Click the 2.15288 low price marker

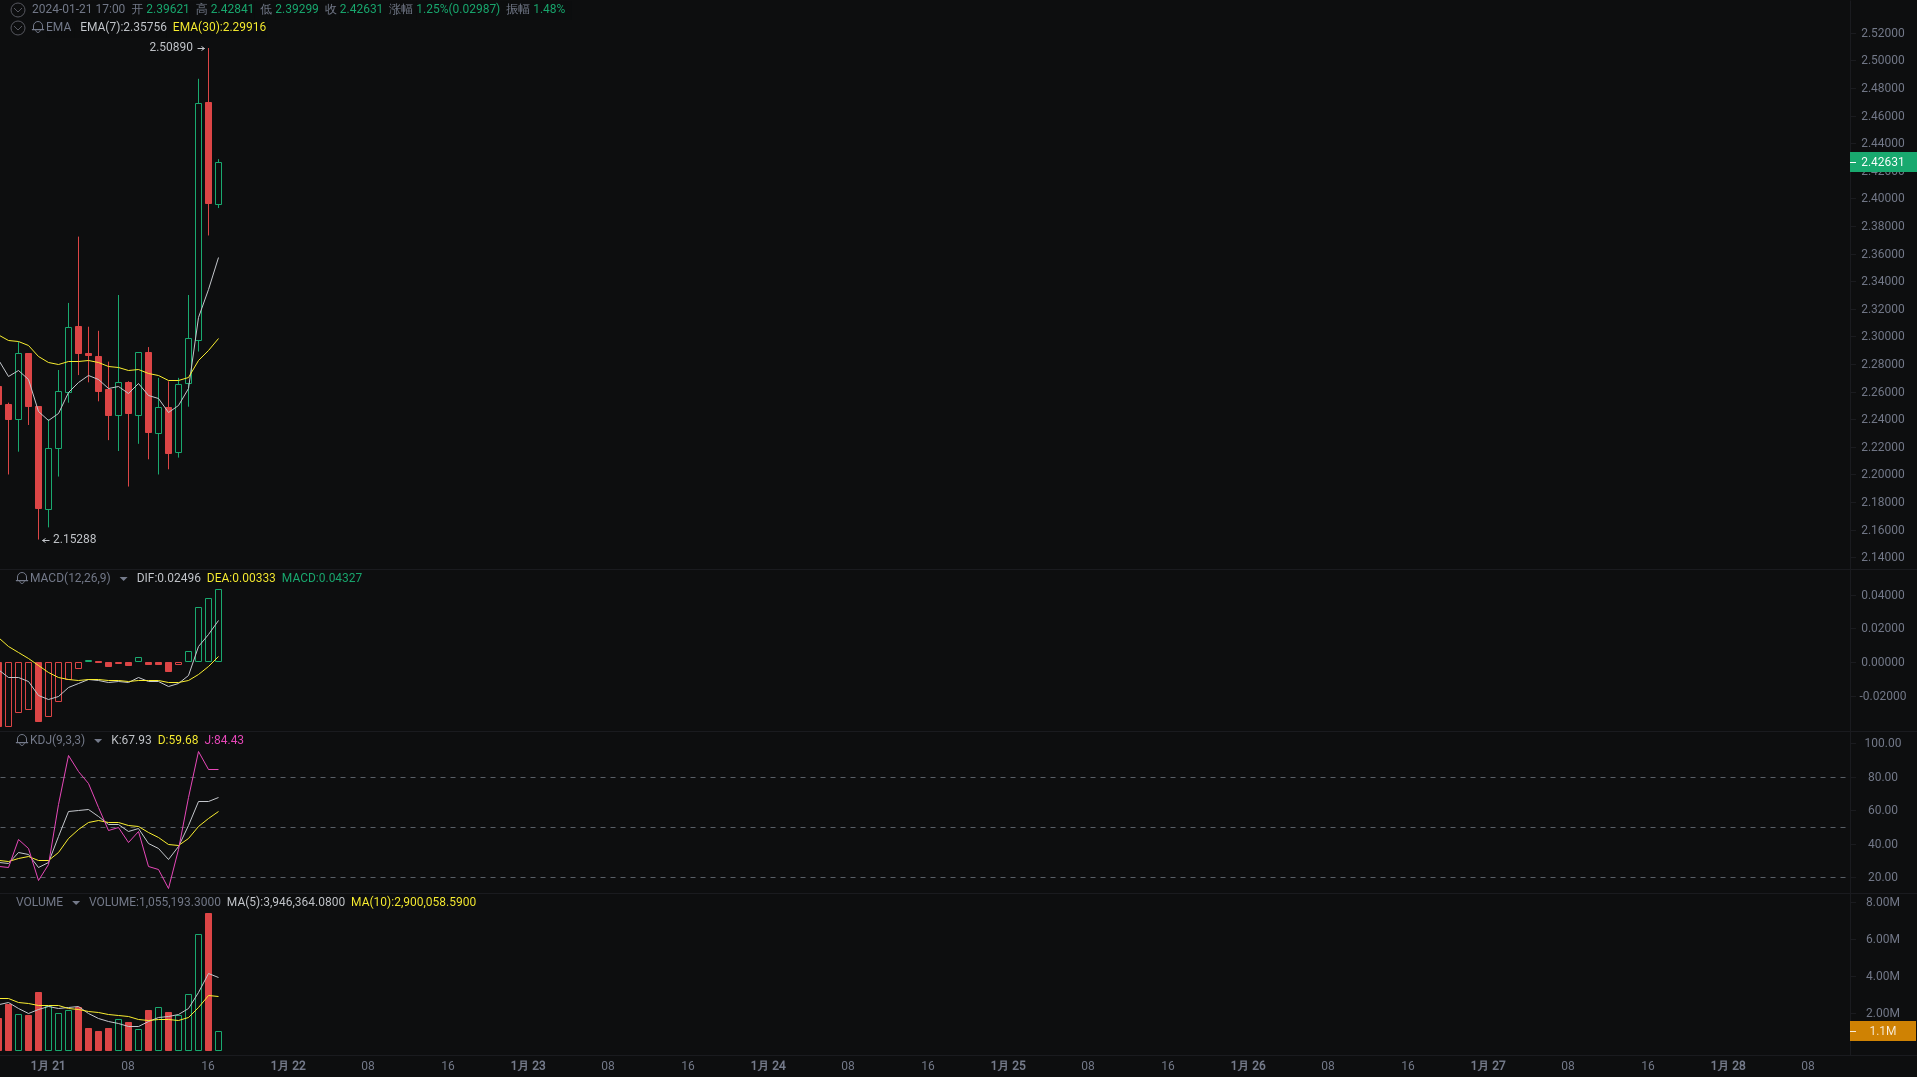(x=74, y=539)
